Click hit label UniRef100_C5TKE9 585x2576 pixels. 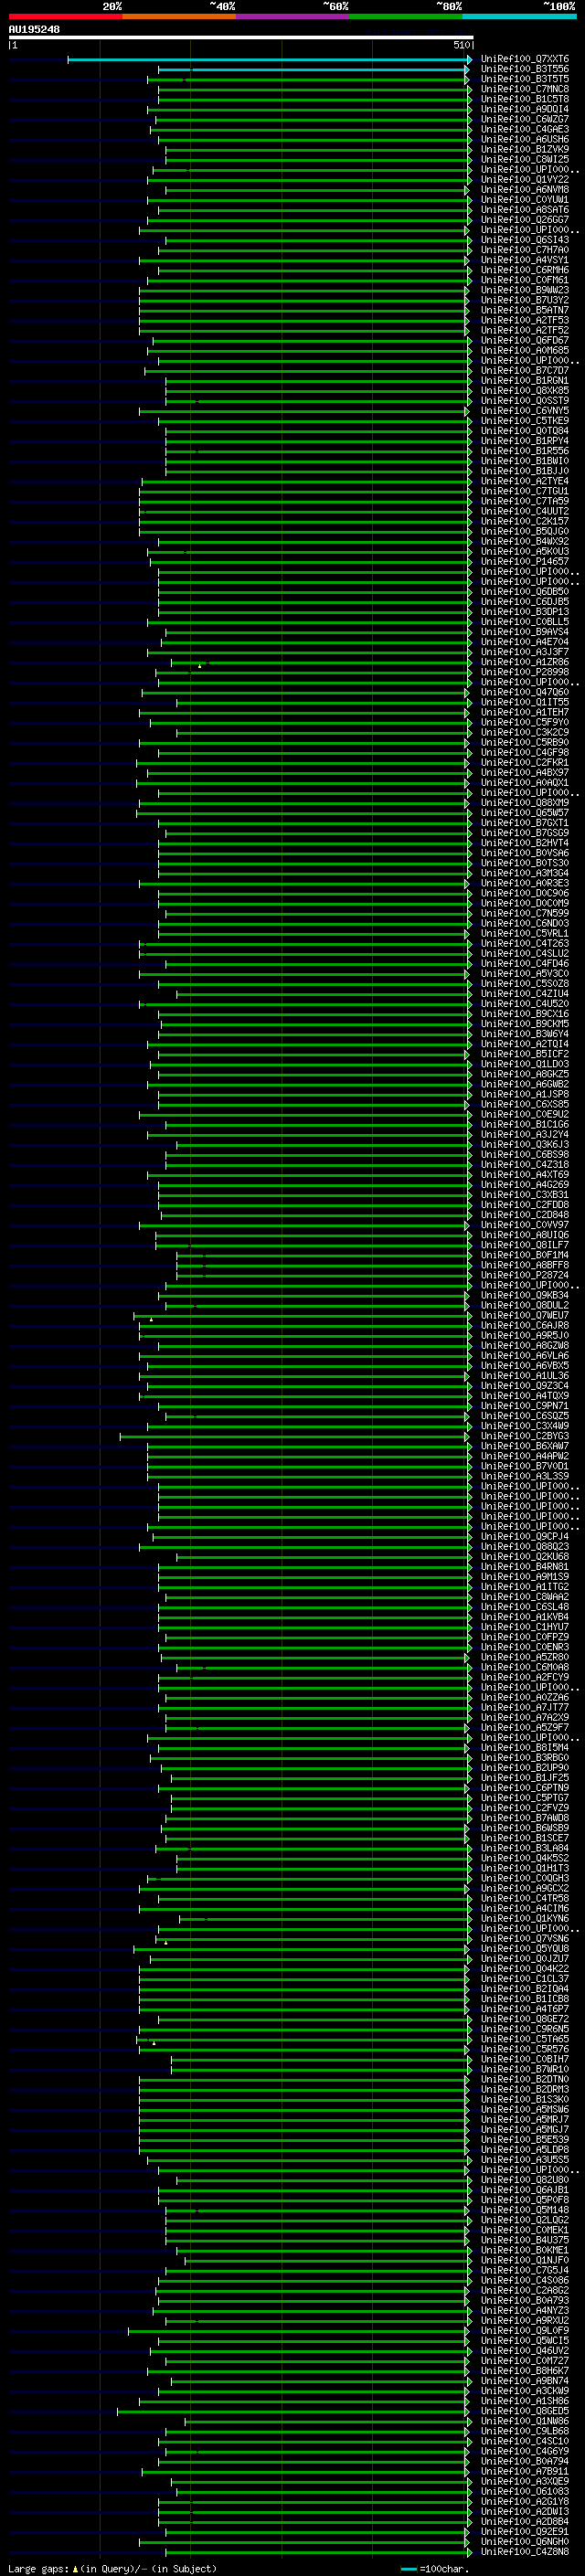click(x=525, y=421)
